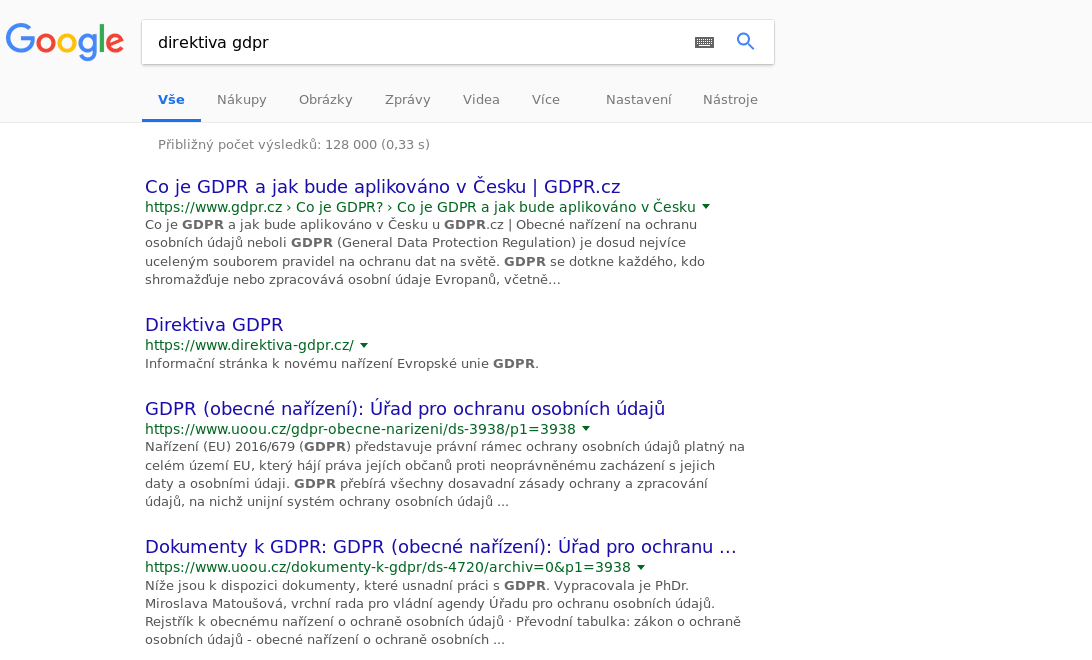Open the Zprávy results tab

coord(407,100)
